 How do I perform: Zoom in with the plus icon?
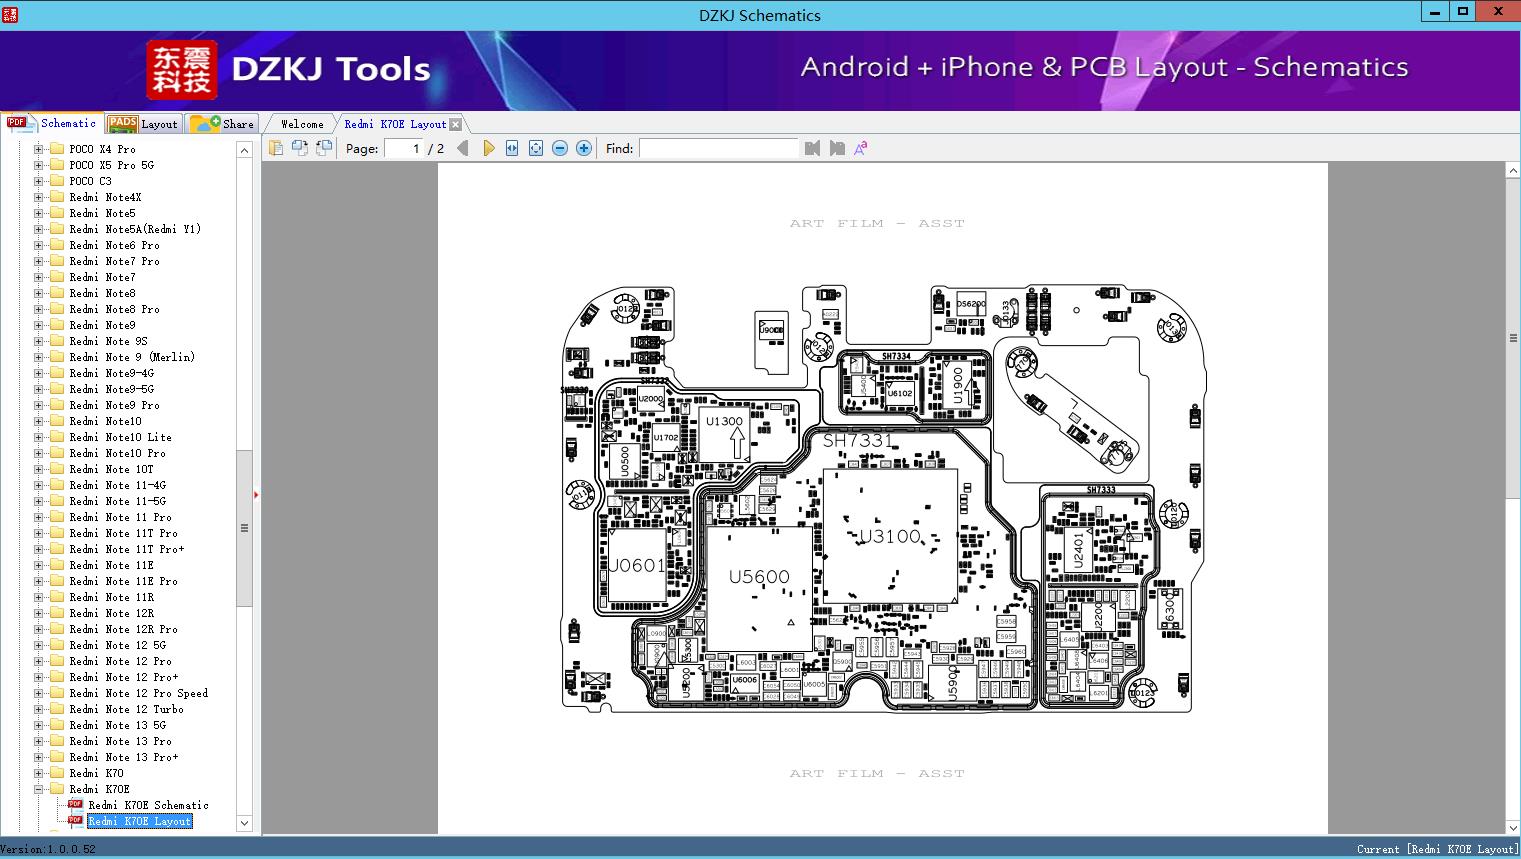(584, 148)
